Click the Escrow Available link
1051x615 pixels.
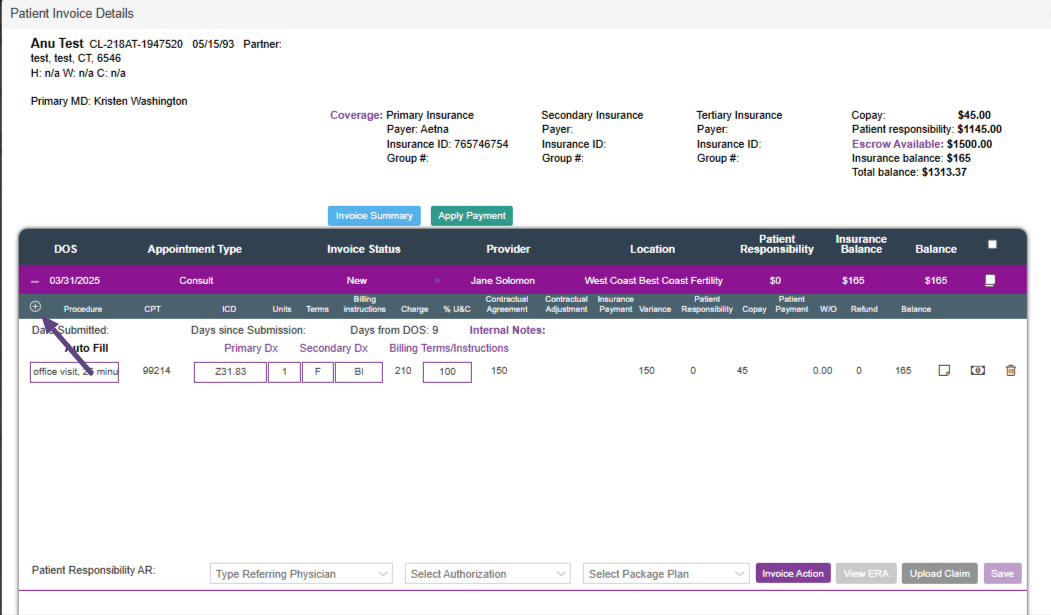point(896,144)
